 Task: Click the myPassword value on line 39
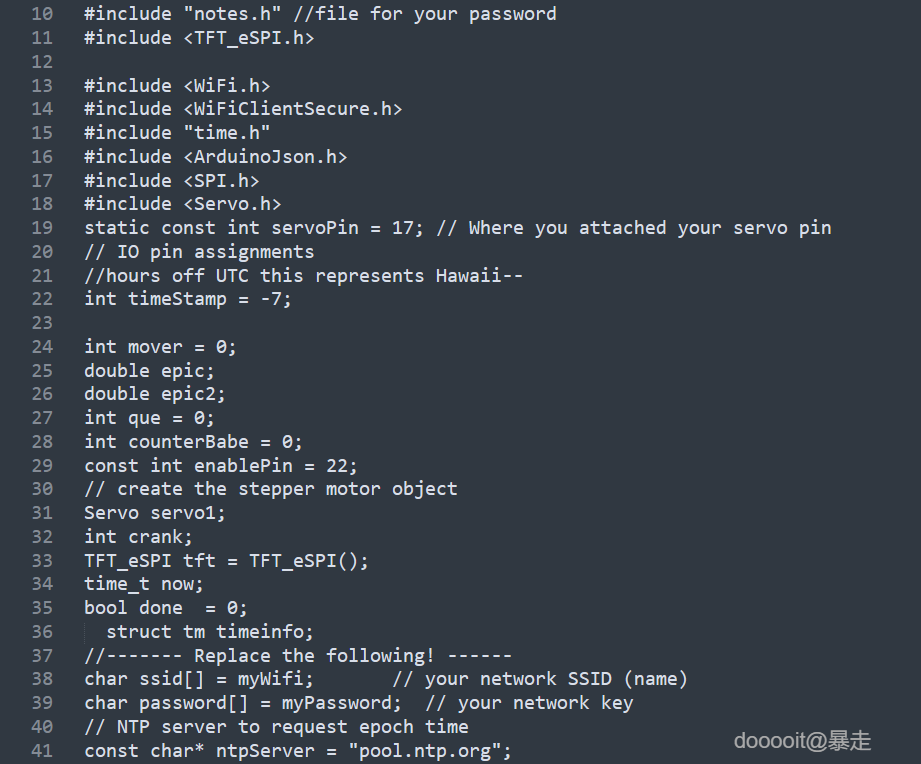click(x=336, y=703)
